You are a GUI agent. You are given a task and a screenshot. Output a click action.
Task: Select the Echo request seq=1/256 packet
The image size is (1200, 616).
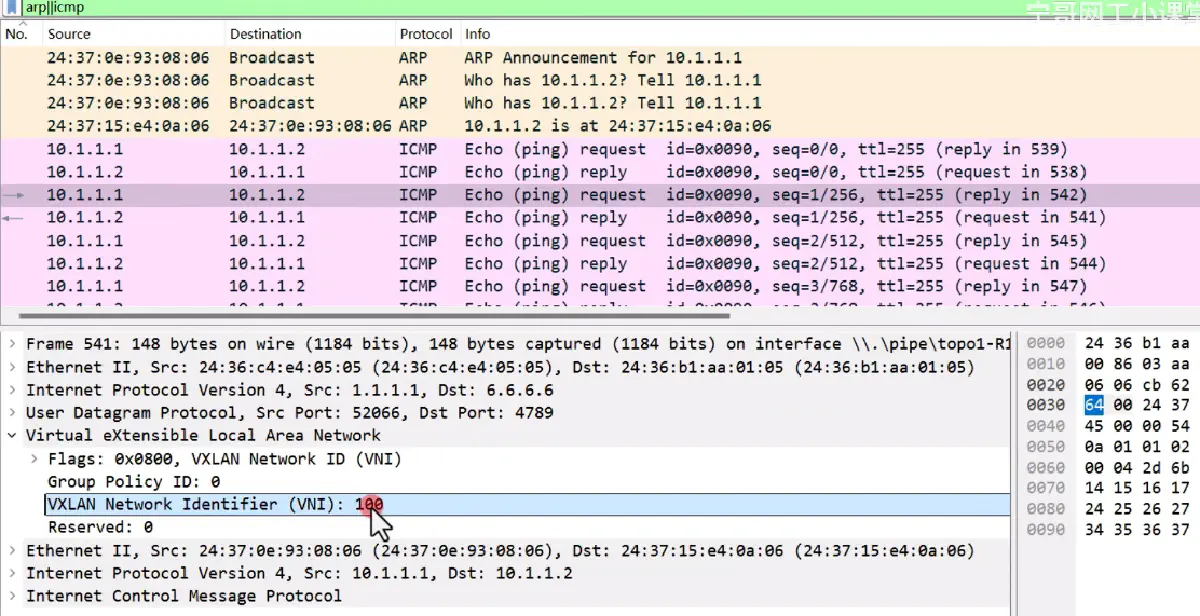[600, 195]
